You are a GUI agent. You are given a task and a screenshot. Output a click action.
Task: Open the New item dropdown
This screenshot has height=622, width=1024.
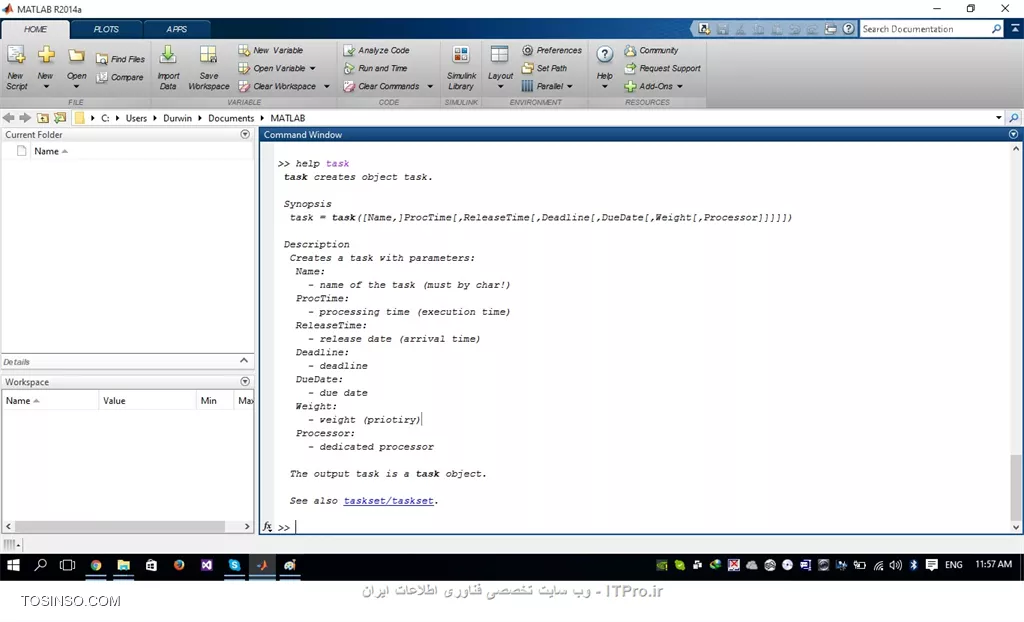(x=46, y=86)
